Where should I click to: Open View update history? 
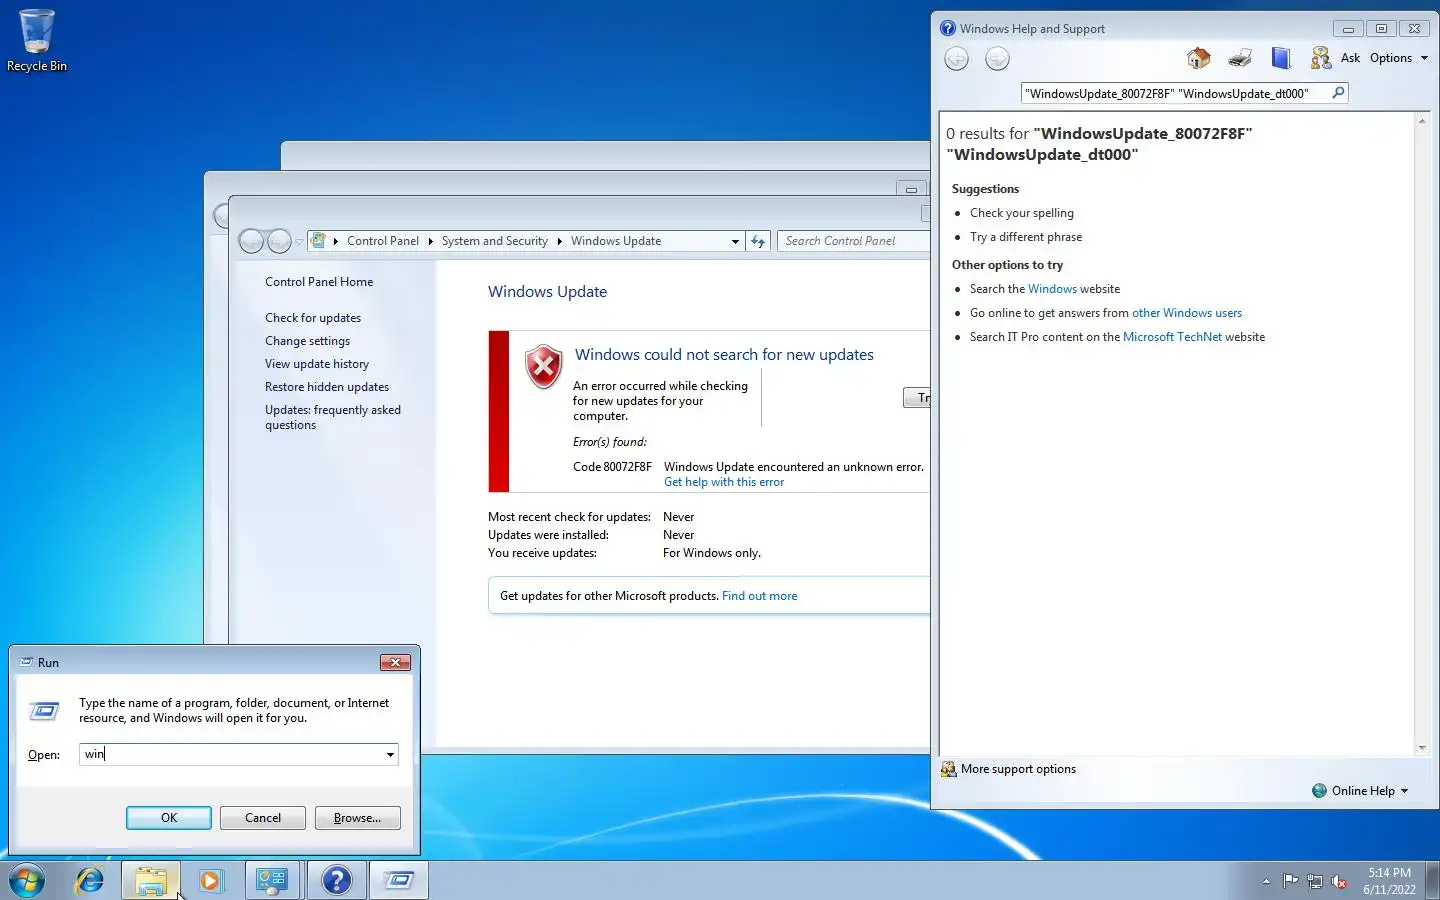click(x=317, y=364)
